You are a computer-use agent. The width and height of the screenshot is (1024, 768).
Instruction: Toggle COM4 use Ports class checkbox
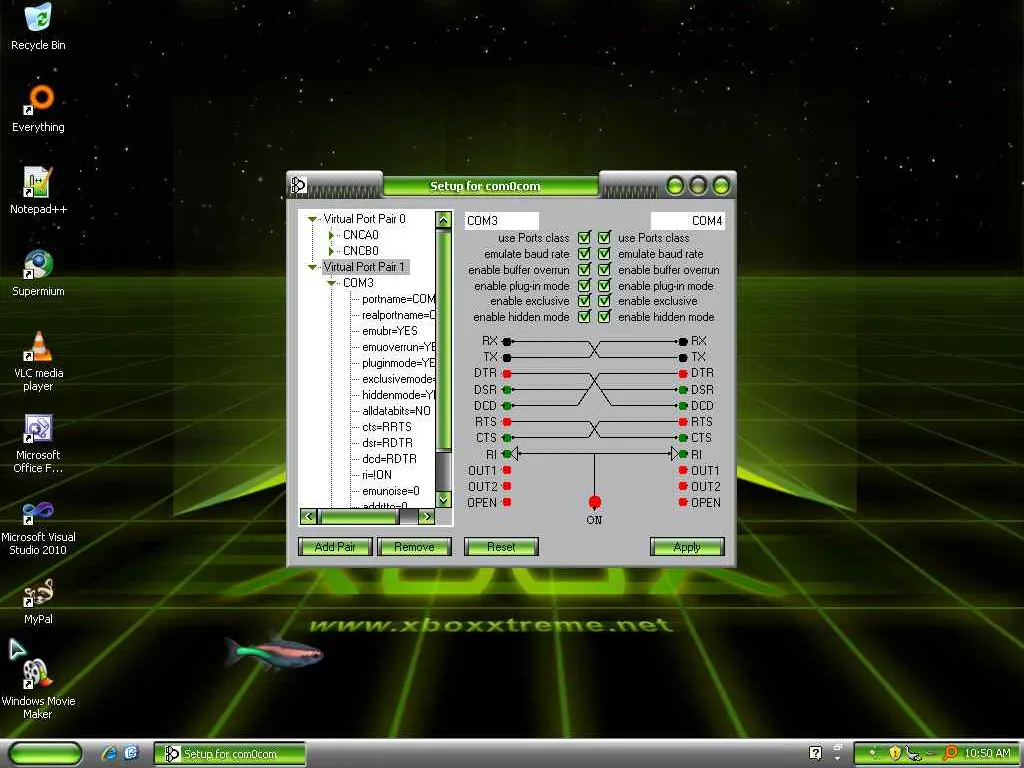click(604, 238)
